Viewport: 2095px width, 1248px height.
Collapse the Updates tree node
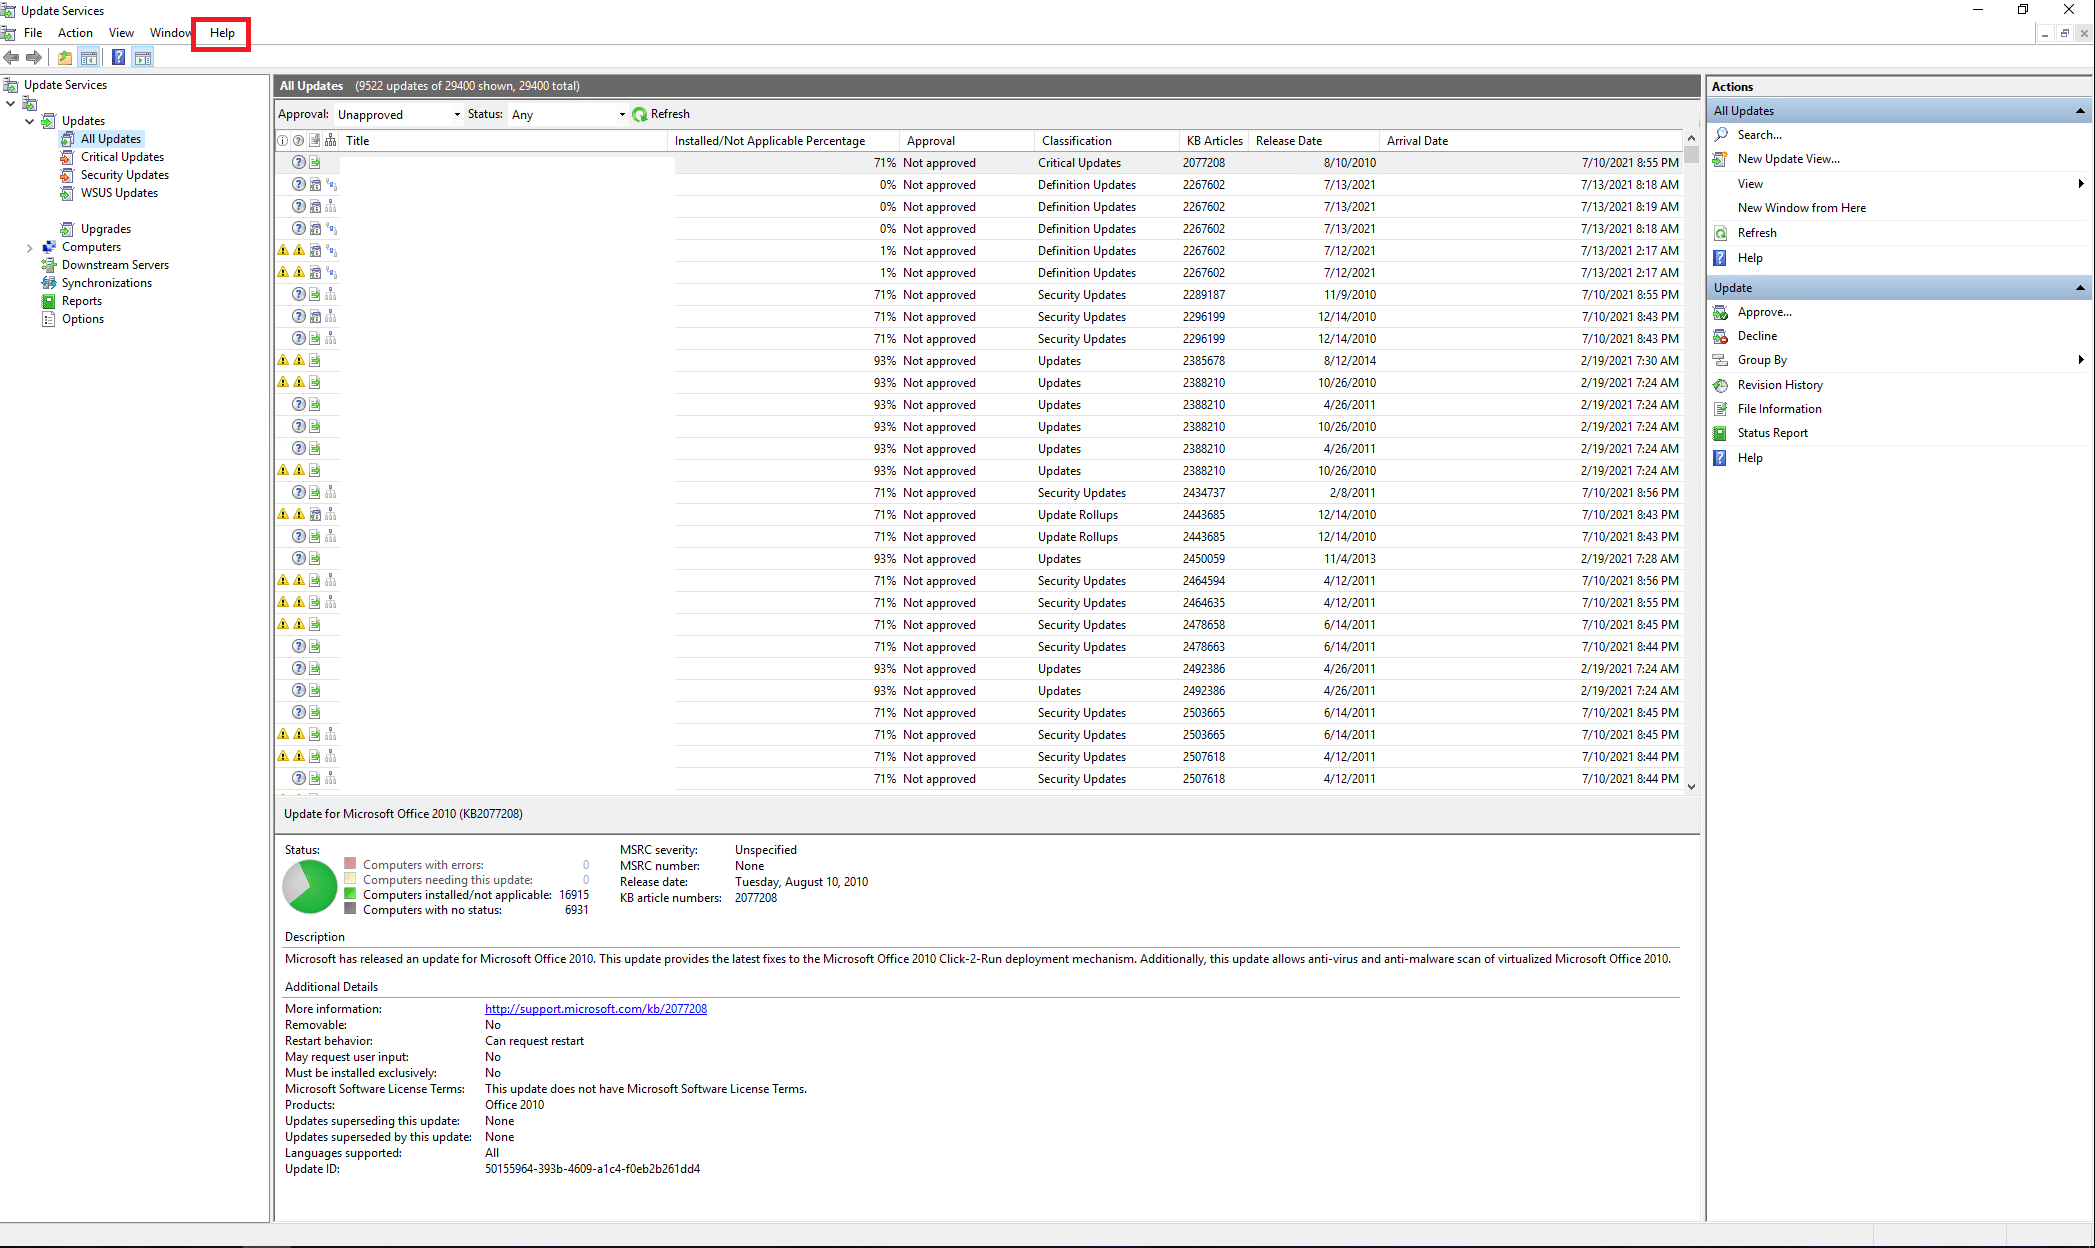pos(30,121)
